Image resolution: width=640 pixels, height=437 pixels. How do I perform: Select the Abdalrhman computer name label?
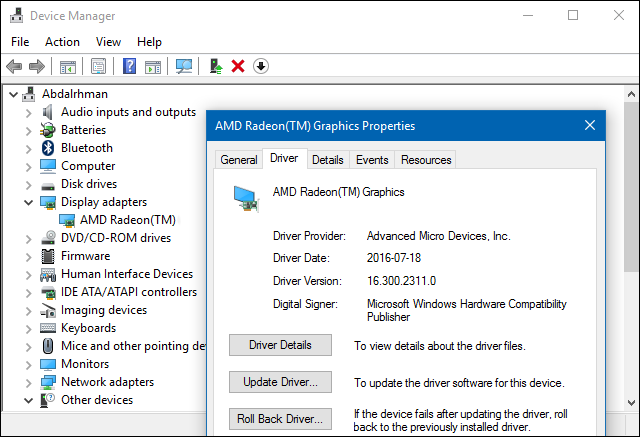tap(75, 94)
